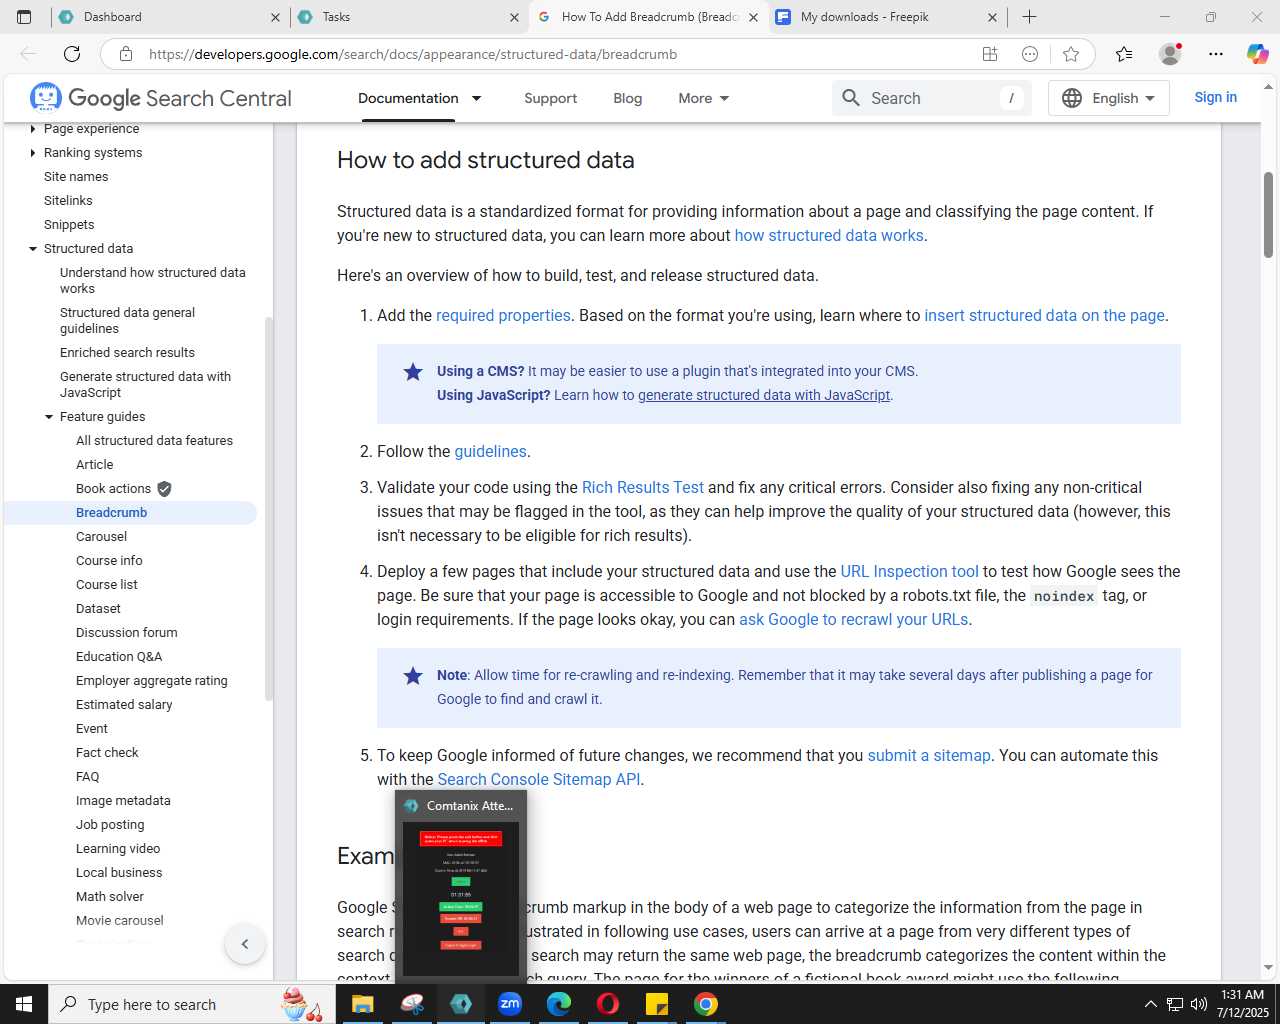
Task: Open the Documentation dropdown arrow
Action: coord(477,98)
